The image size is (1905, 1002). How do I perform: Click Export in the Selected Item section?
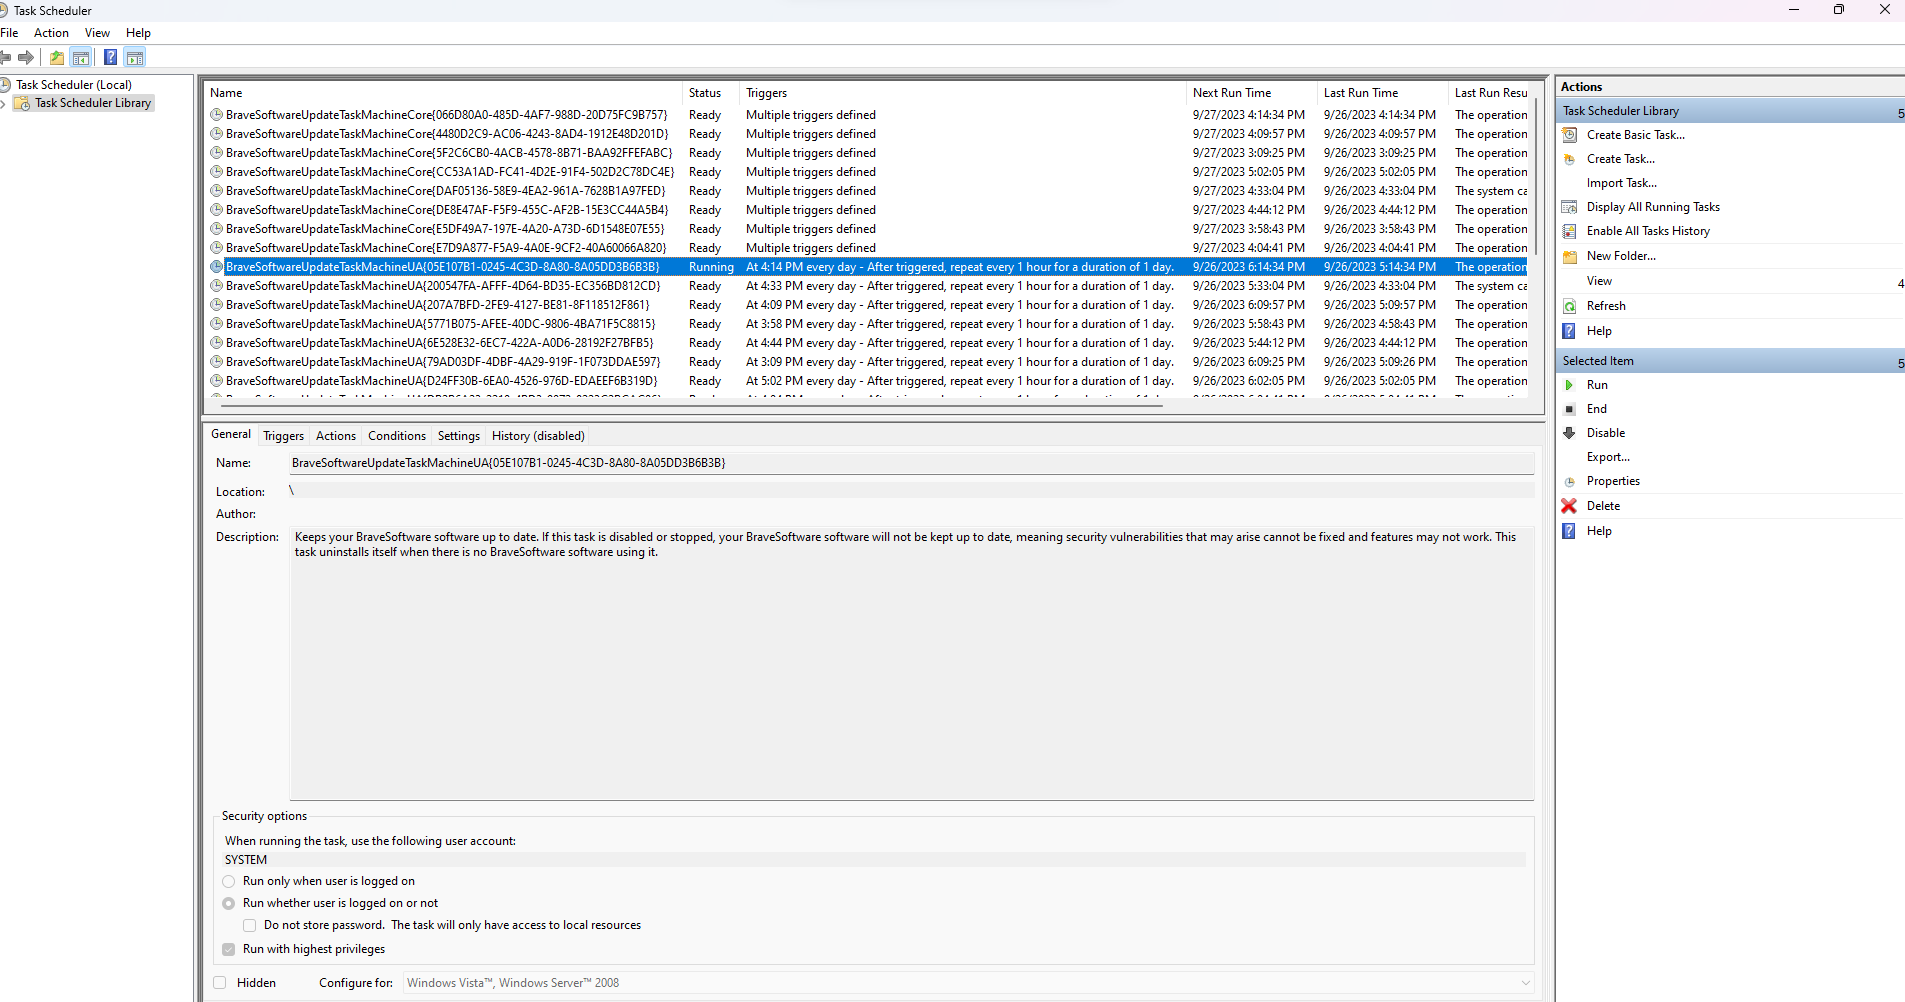(1607, 456)
